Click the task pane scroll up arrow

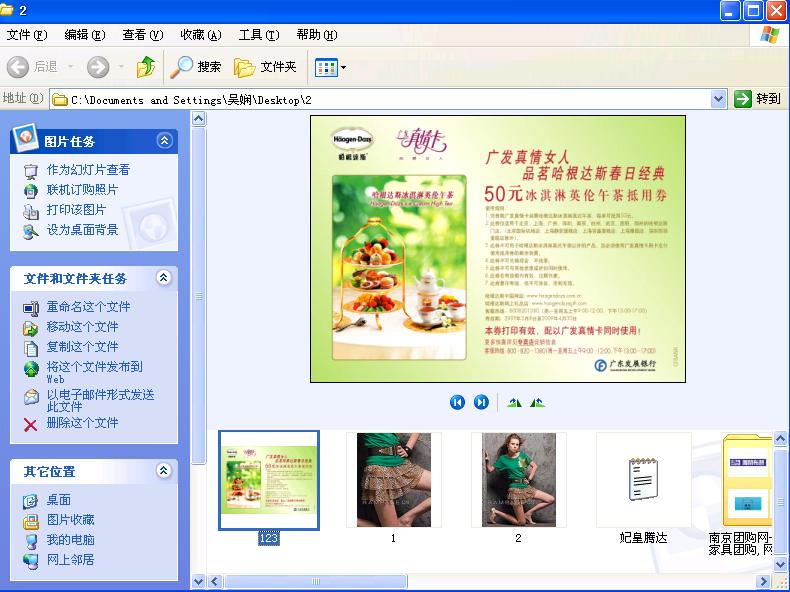pyautogui.click(x=199, y=118)
